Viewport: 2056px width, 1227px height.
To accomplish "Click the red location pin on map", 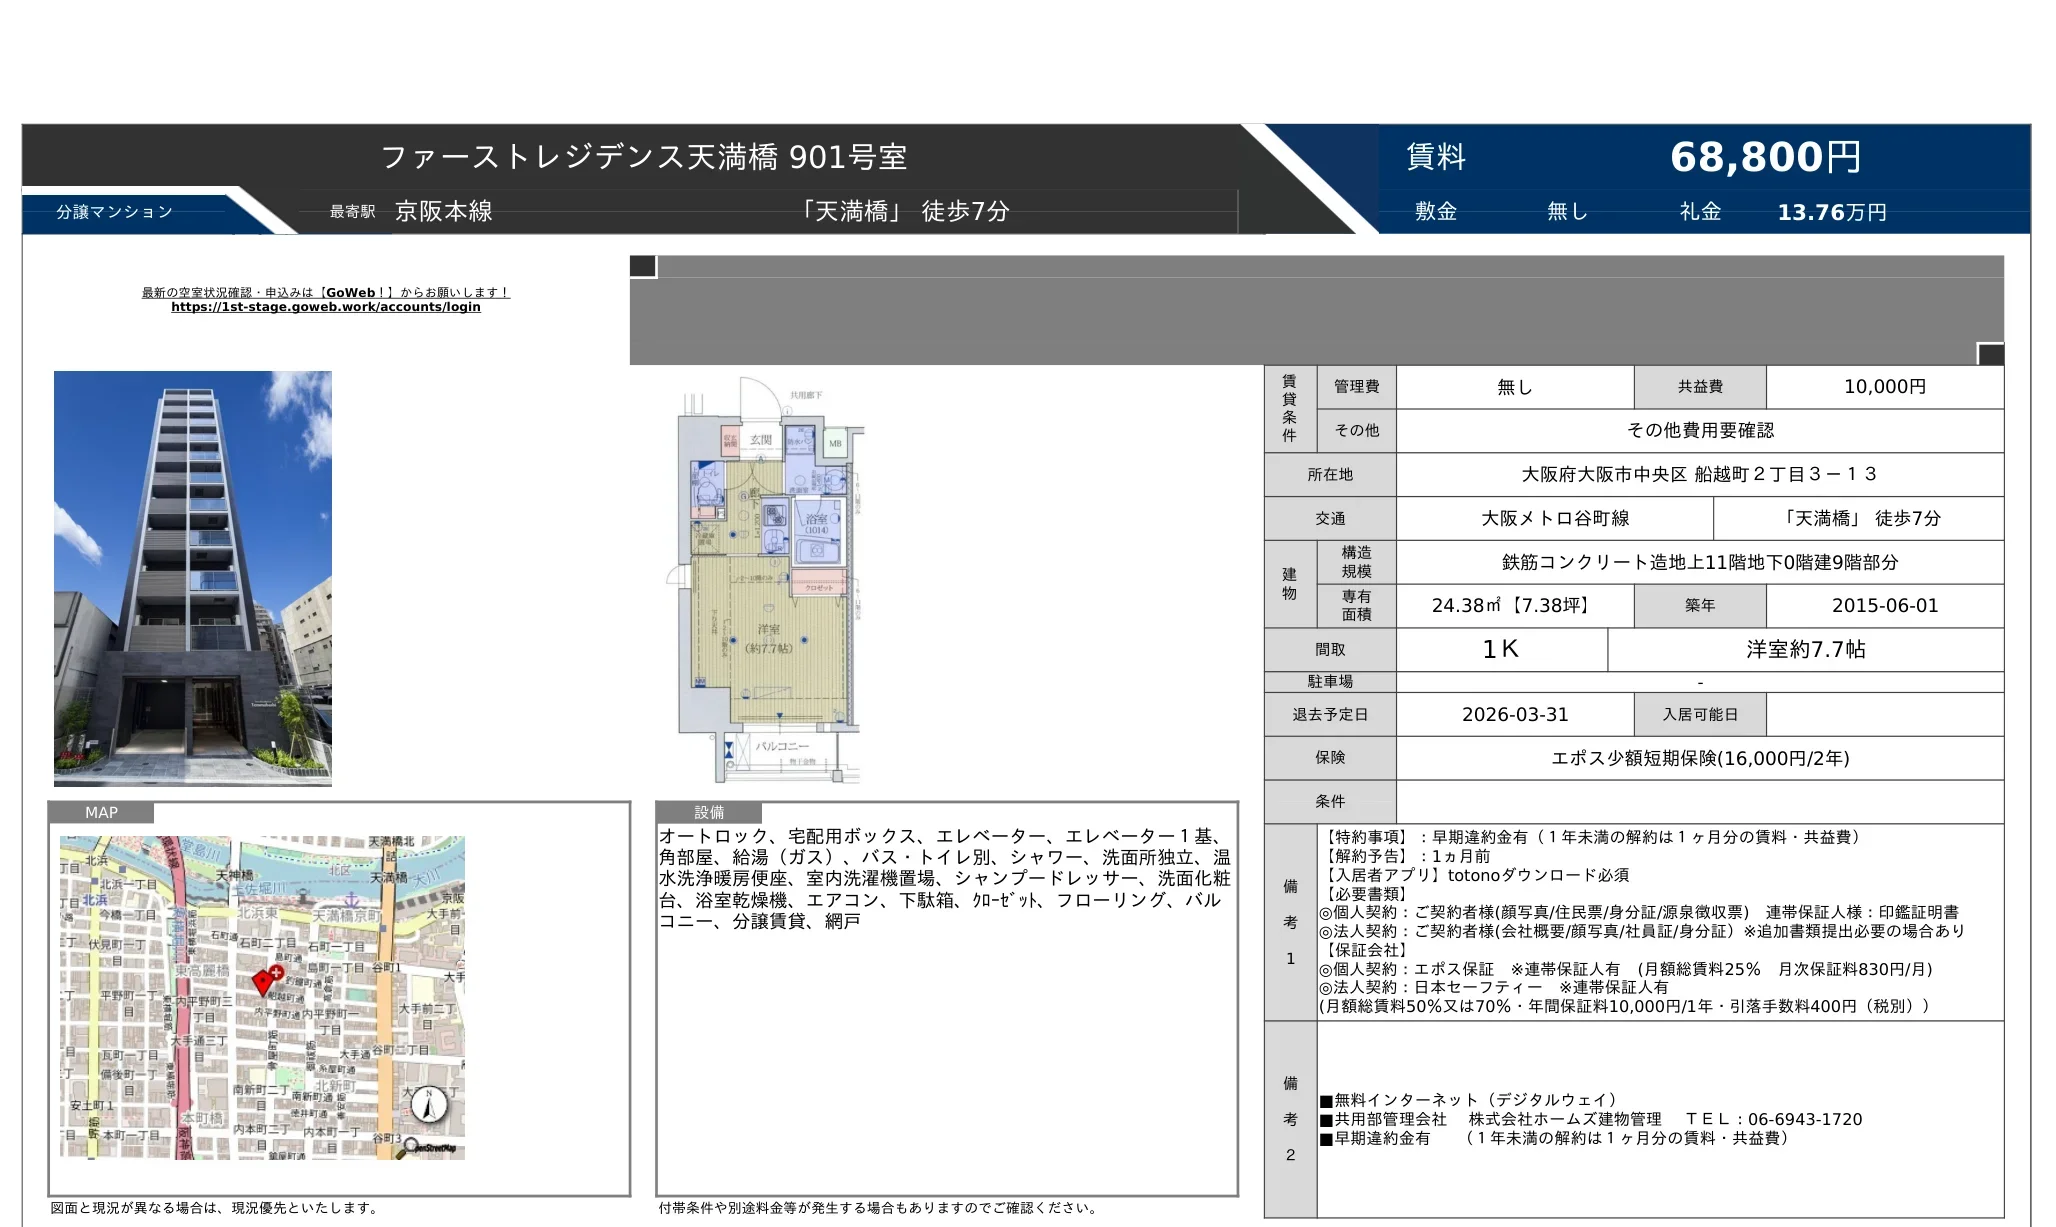I will 263,983.
